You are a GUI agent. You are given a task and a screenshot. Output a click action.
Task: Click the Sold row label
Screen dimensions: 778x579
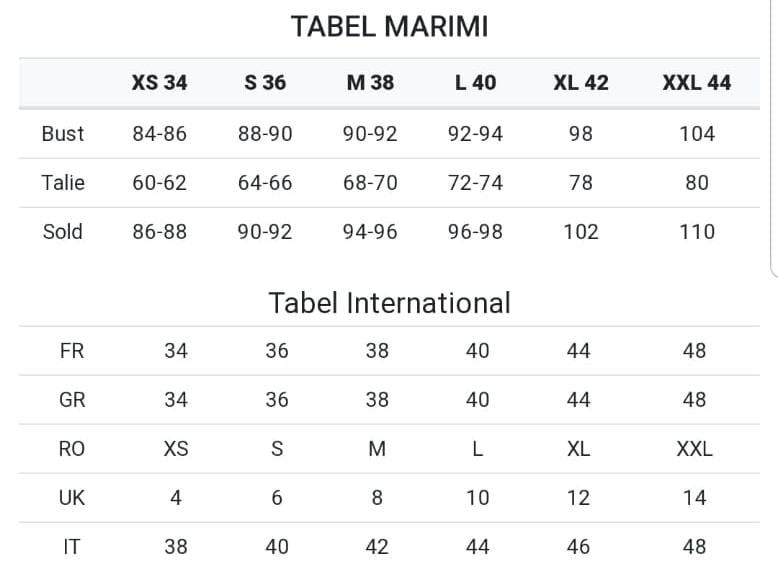63,232
